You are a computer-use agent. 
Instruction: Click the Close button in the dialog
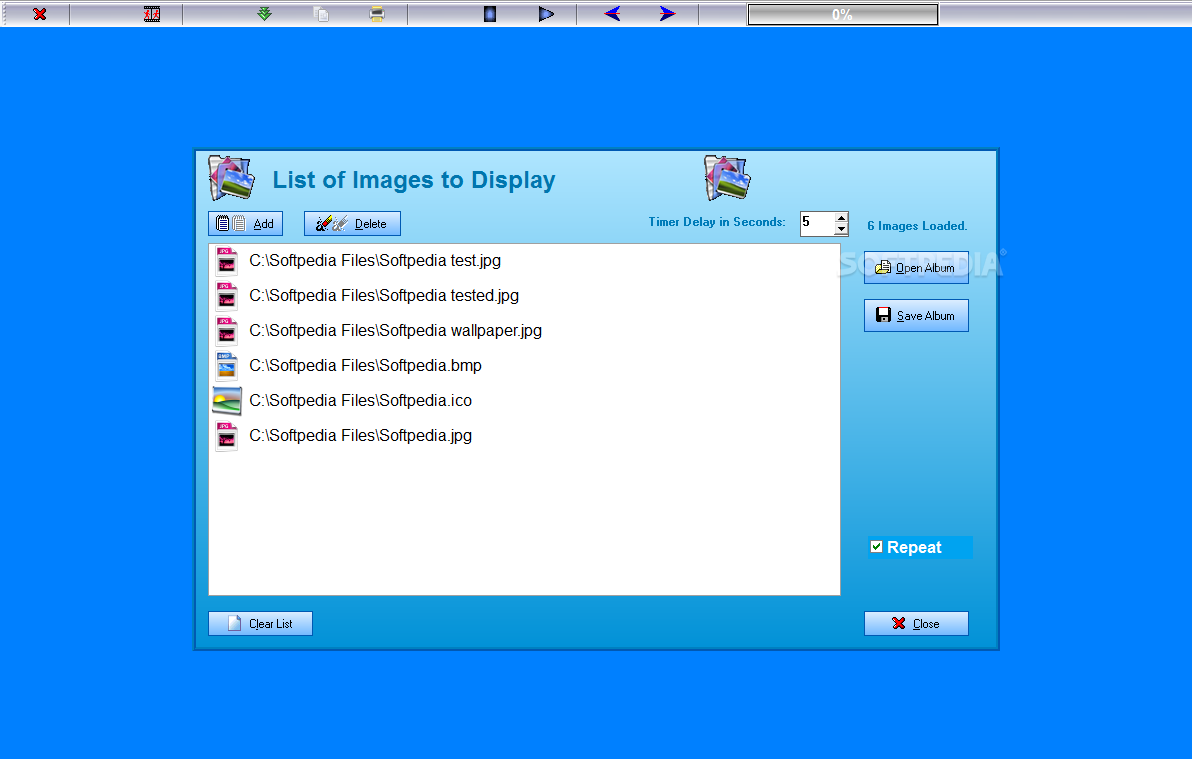[x=916, y=624]
